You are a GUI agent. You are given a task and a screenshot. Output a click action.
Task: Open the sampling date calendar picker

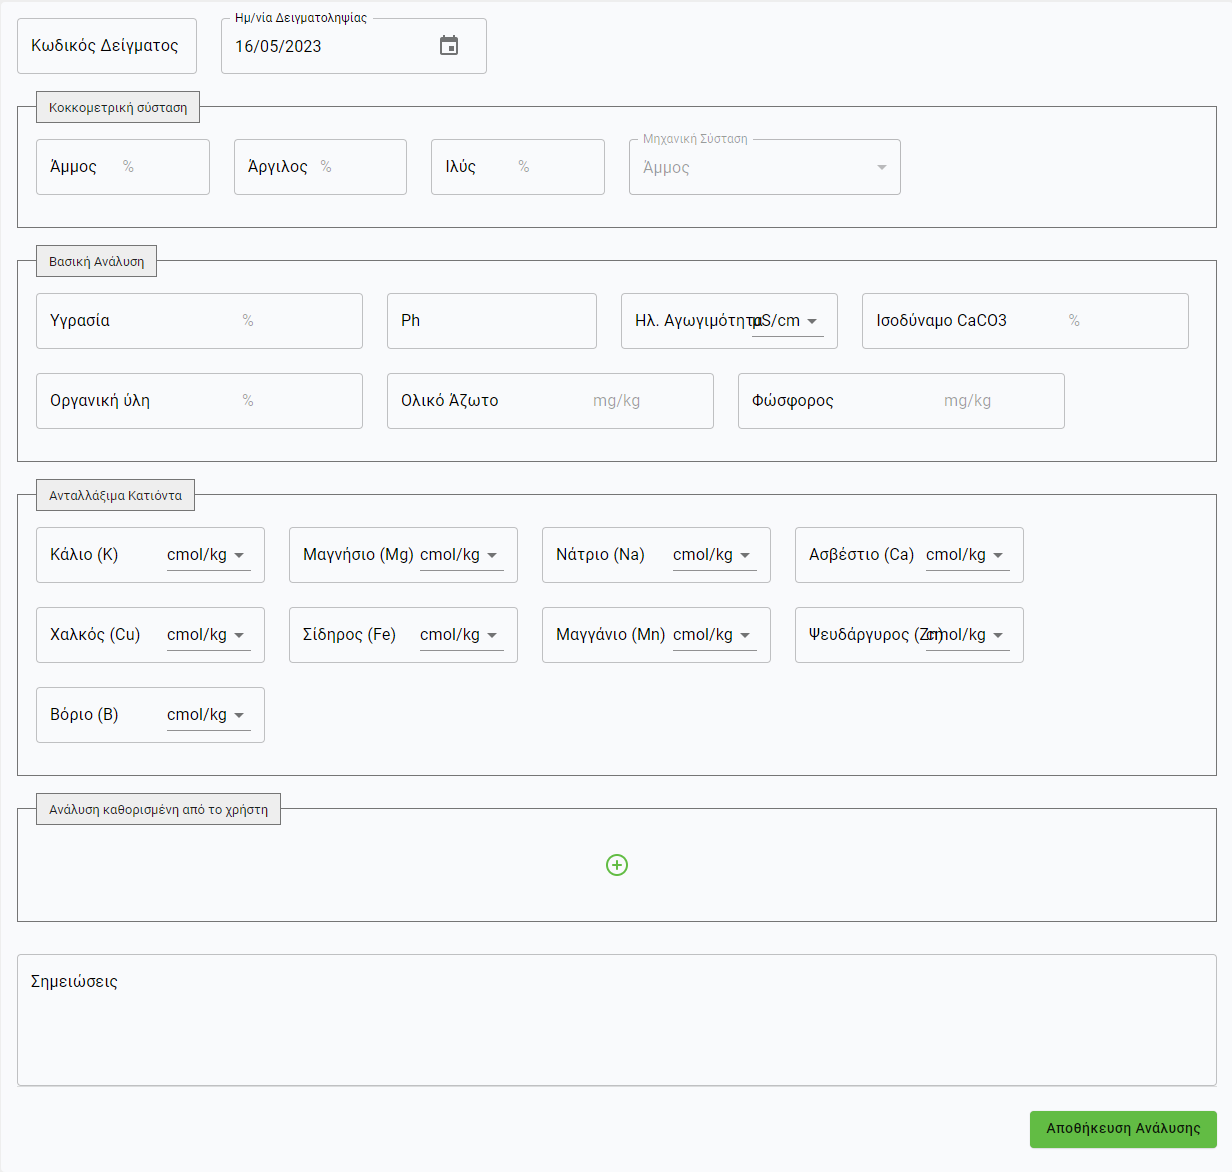(x=449, y=46)
